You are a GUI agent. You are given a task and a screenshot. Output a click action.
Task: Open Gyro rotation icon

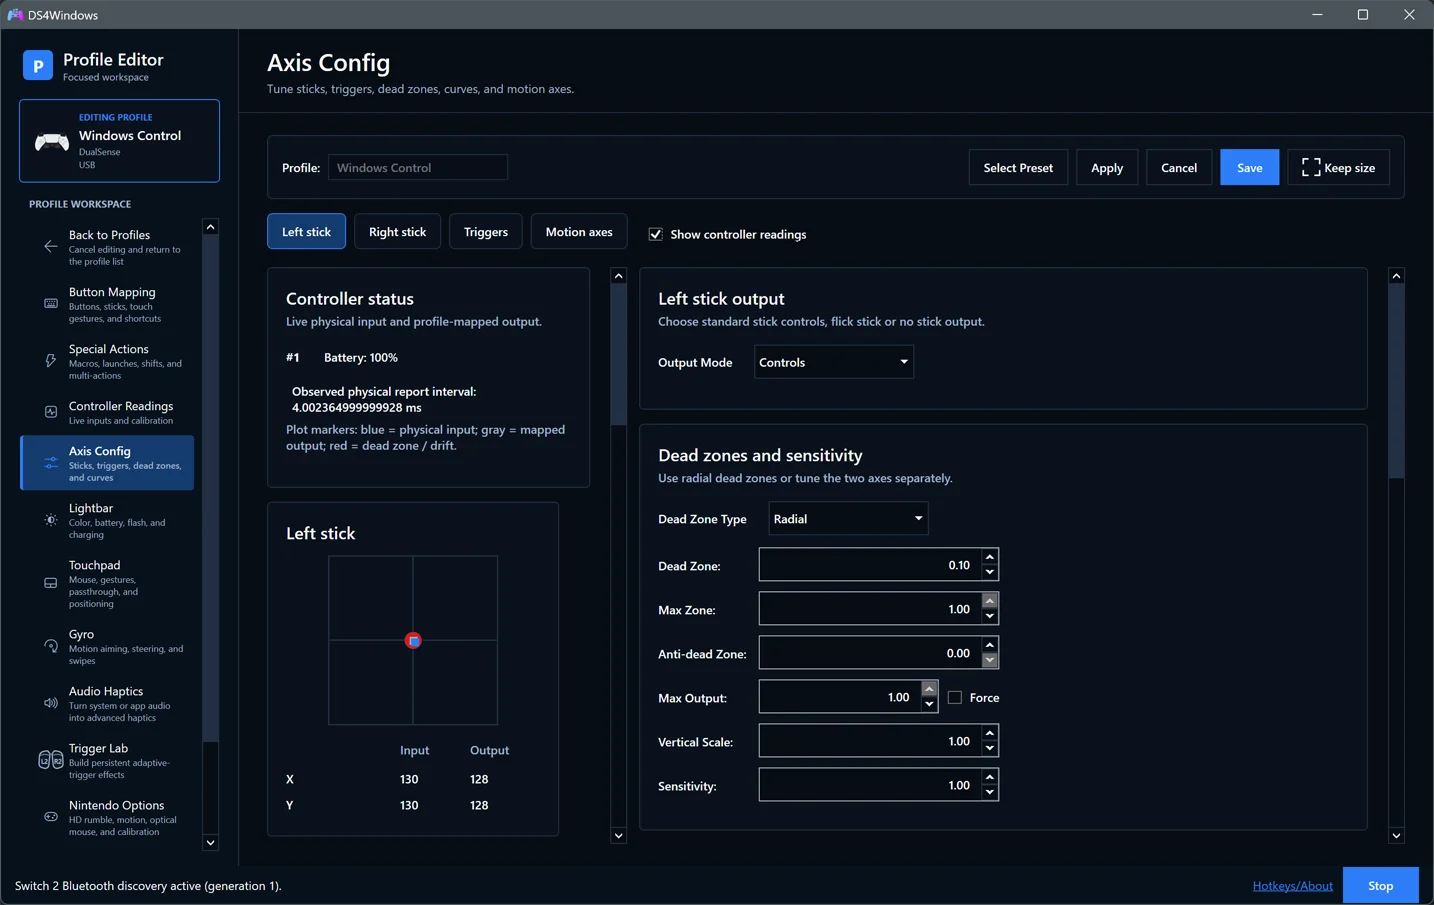coord(51,646)
